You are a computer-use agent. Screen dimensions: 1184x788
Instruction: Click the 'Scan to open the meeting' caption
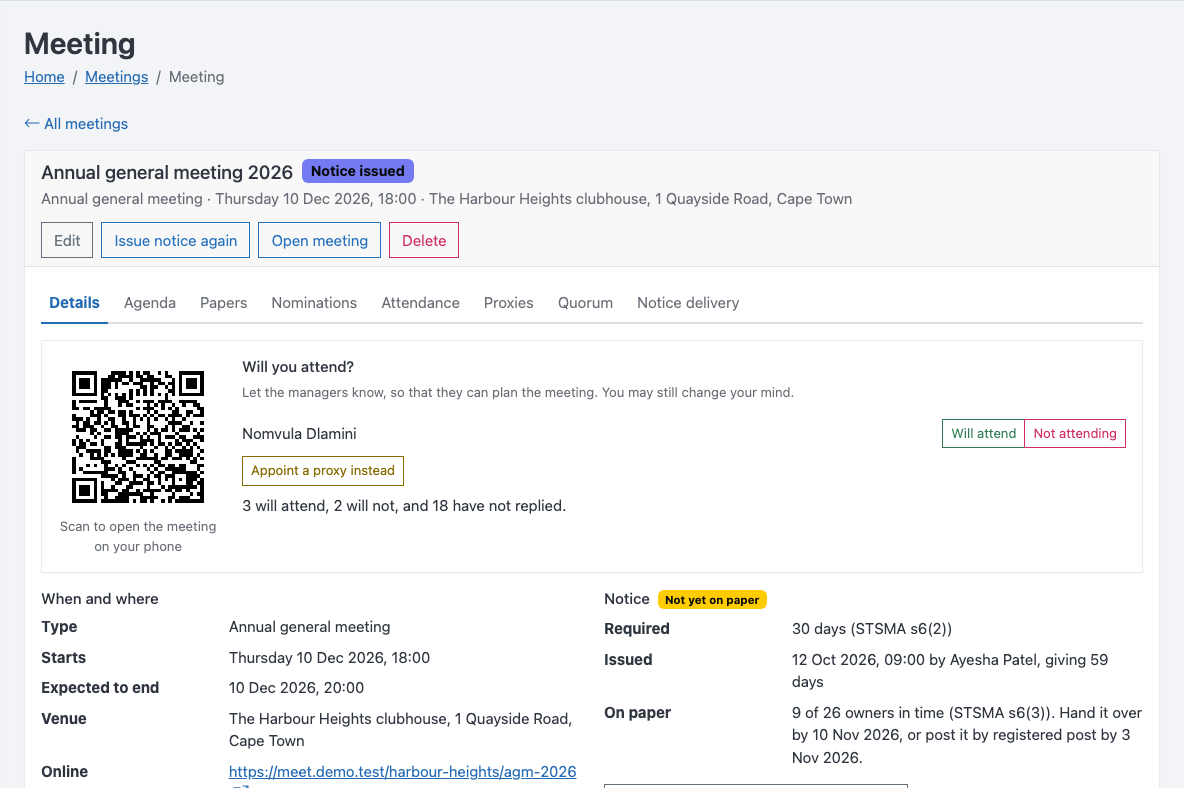pos(138,537)
